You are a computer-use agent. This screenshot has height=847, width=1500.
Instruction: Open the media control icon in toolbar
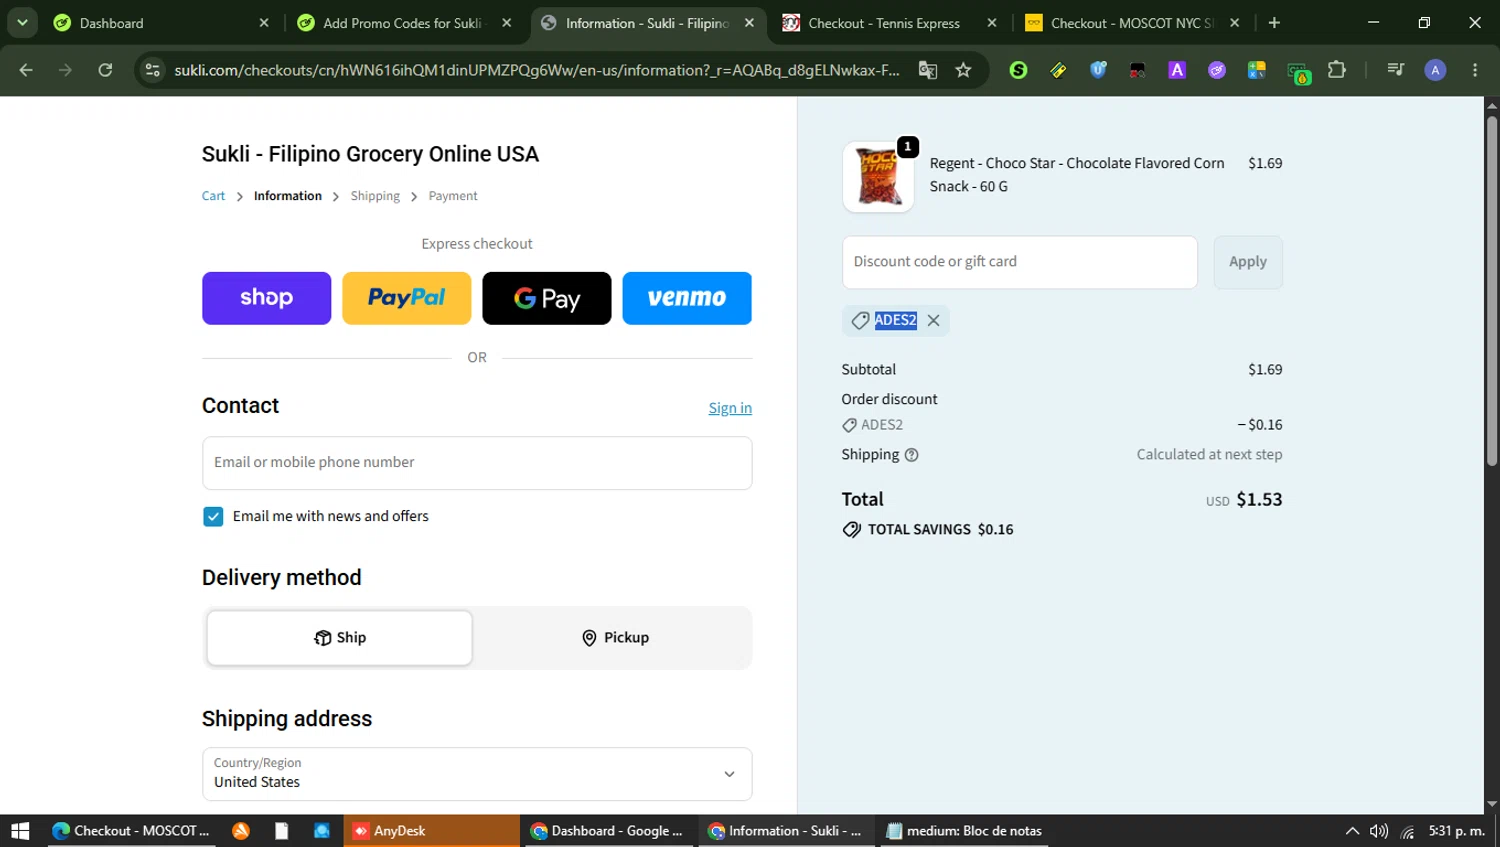1395,70
